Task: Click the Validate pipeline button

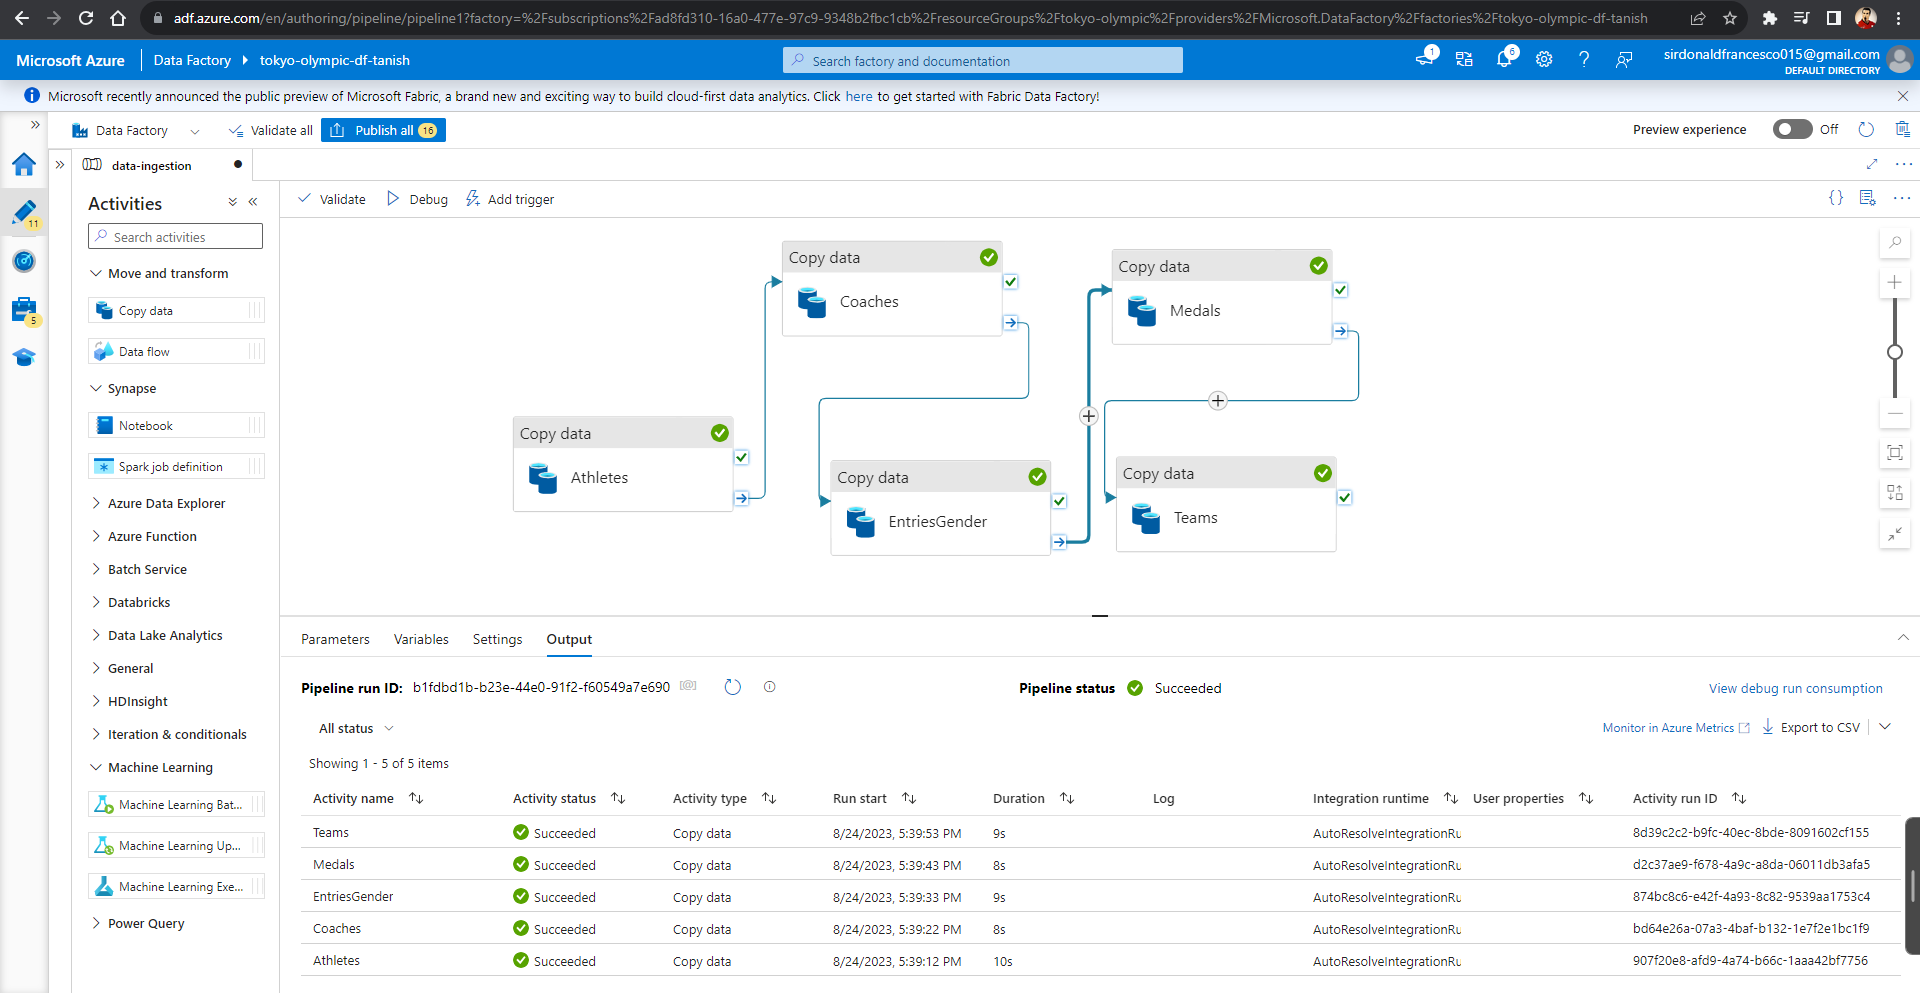Action: [x=332, y=199]
